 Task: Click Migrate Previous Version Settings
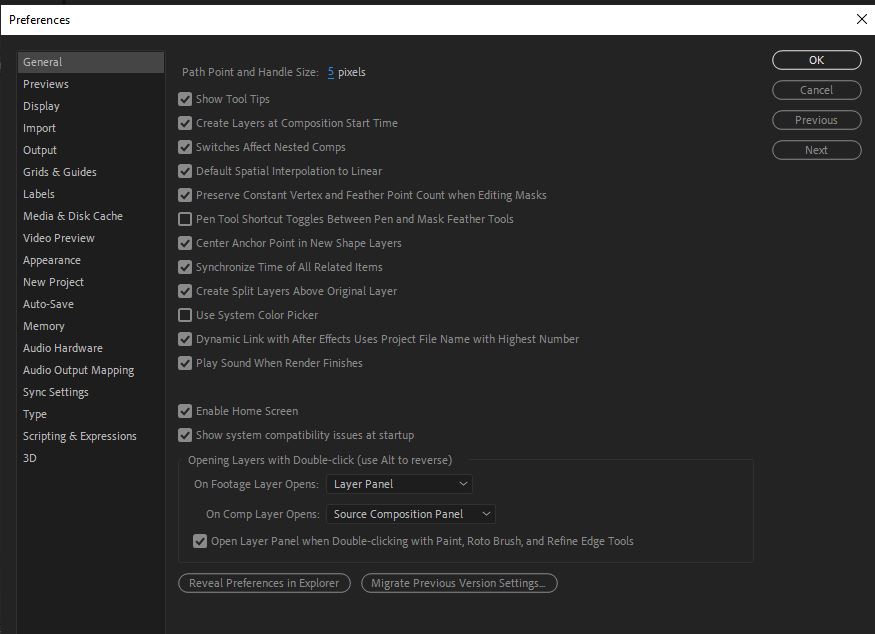point(459,583)
